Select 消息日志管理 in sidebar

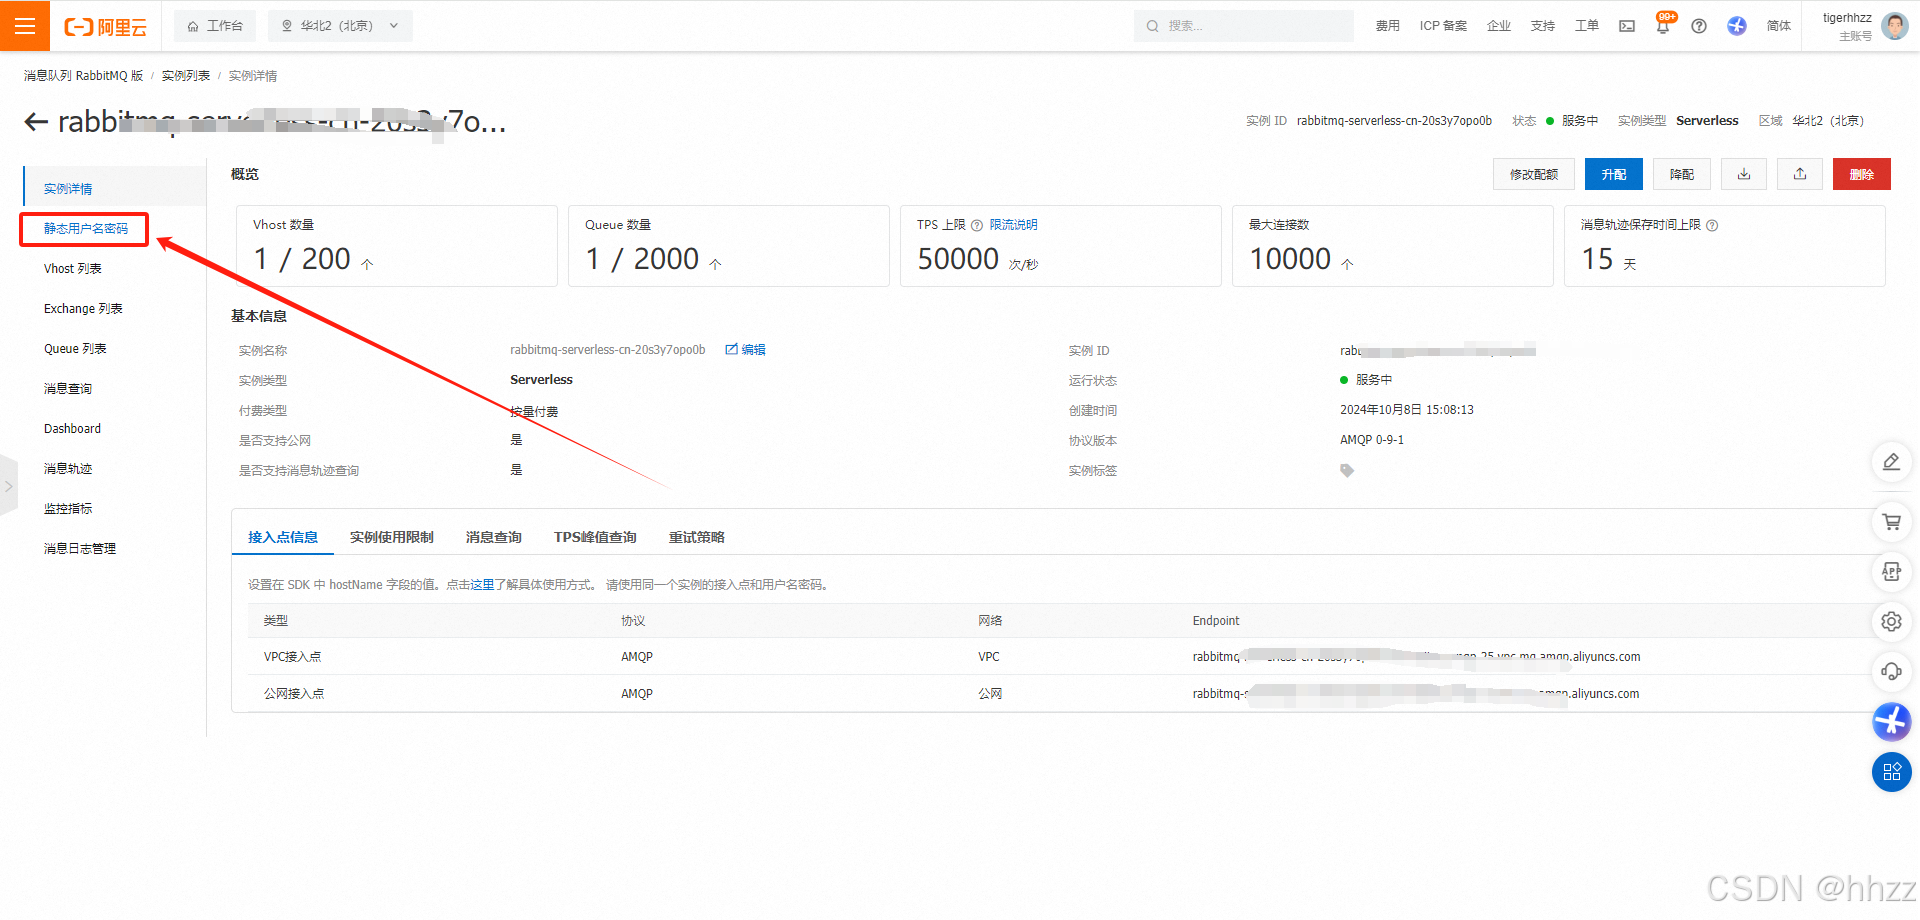click(x=80, y=549)
